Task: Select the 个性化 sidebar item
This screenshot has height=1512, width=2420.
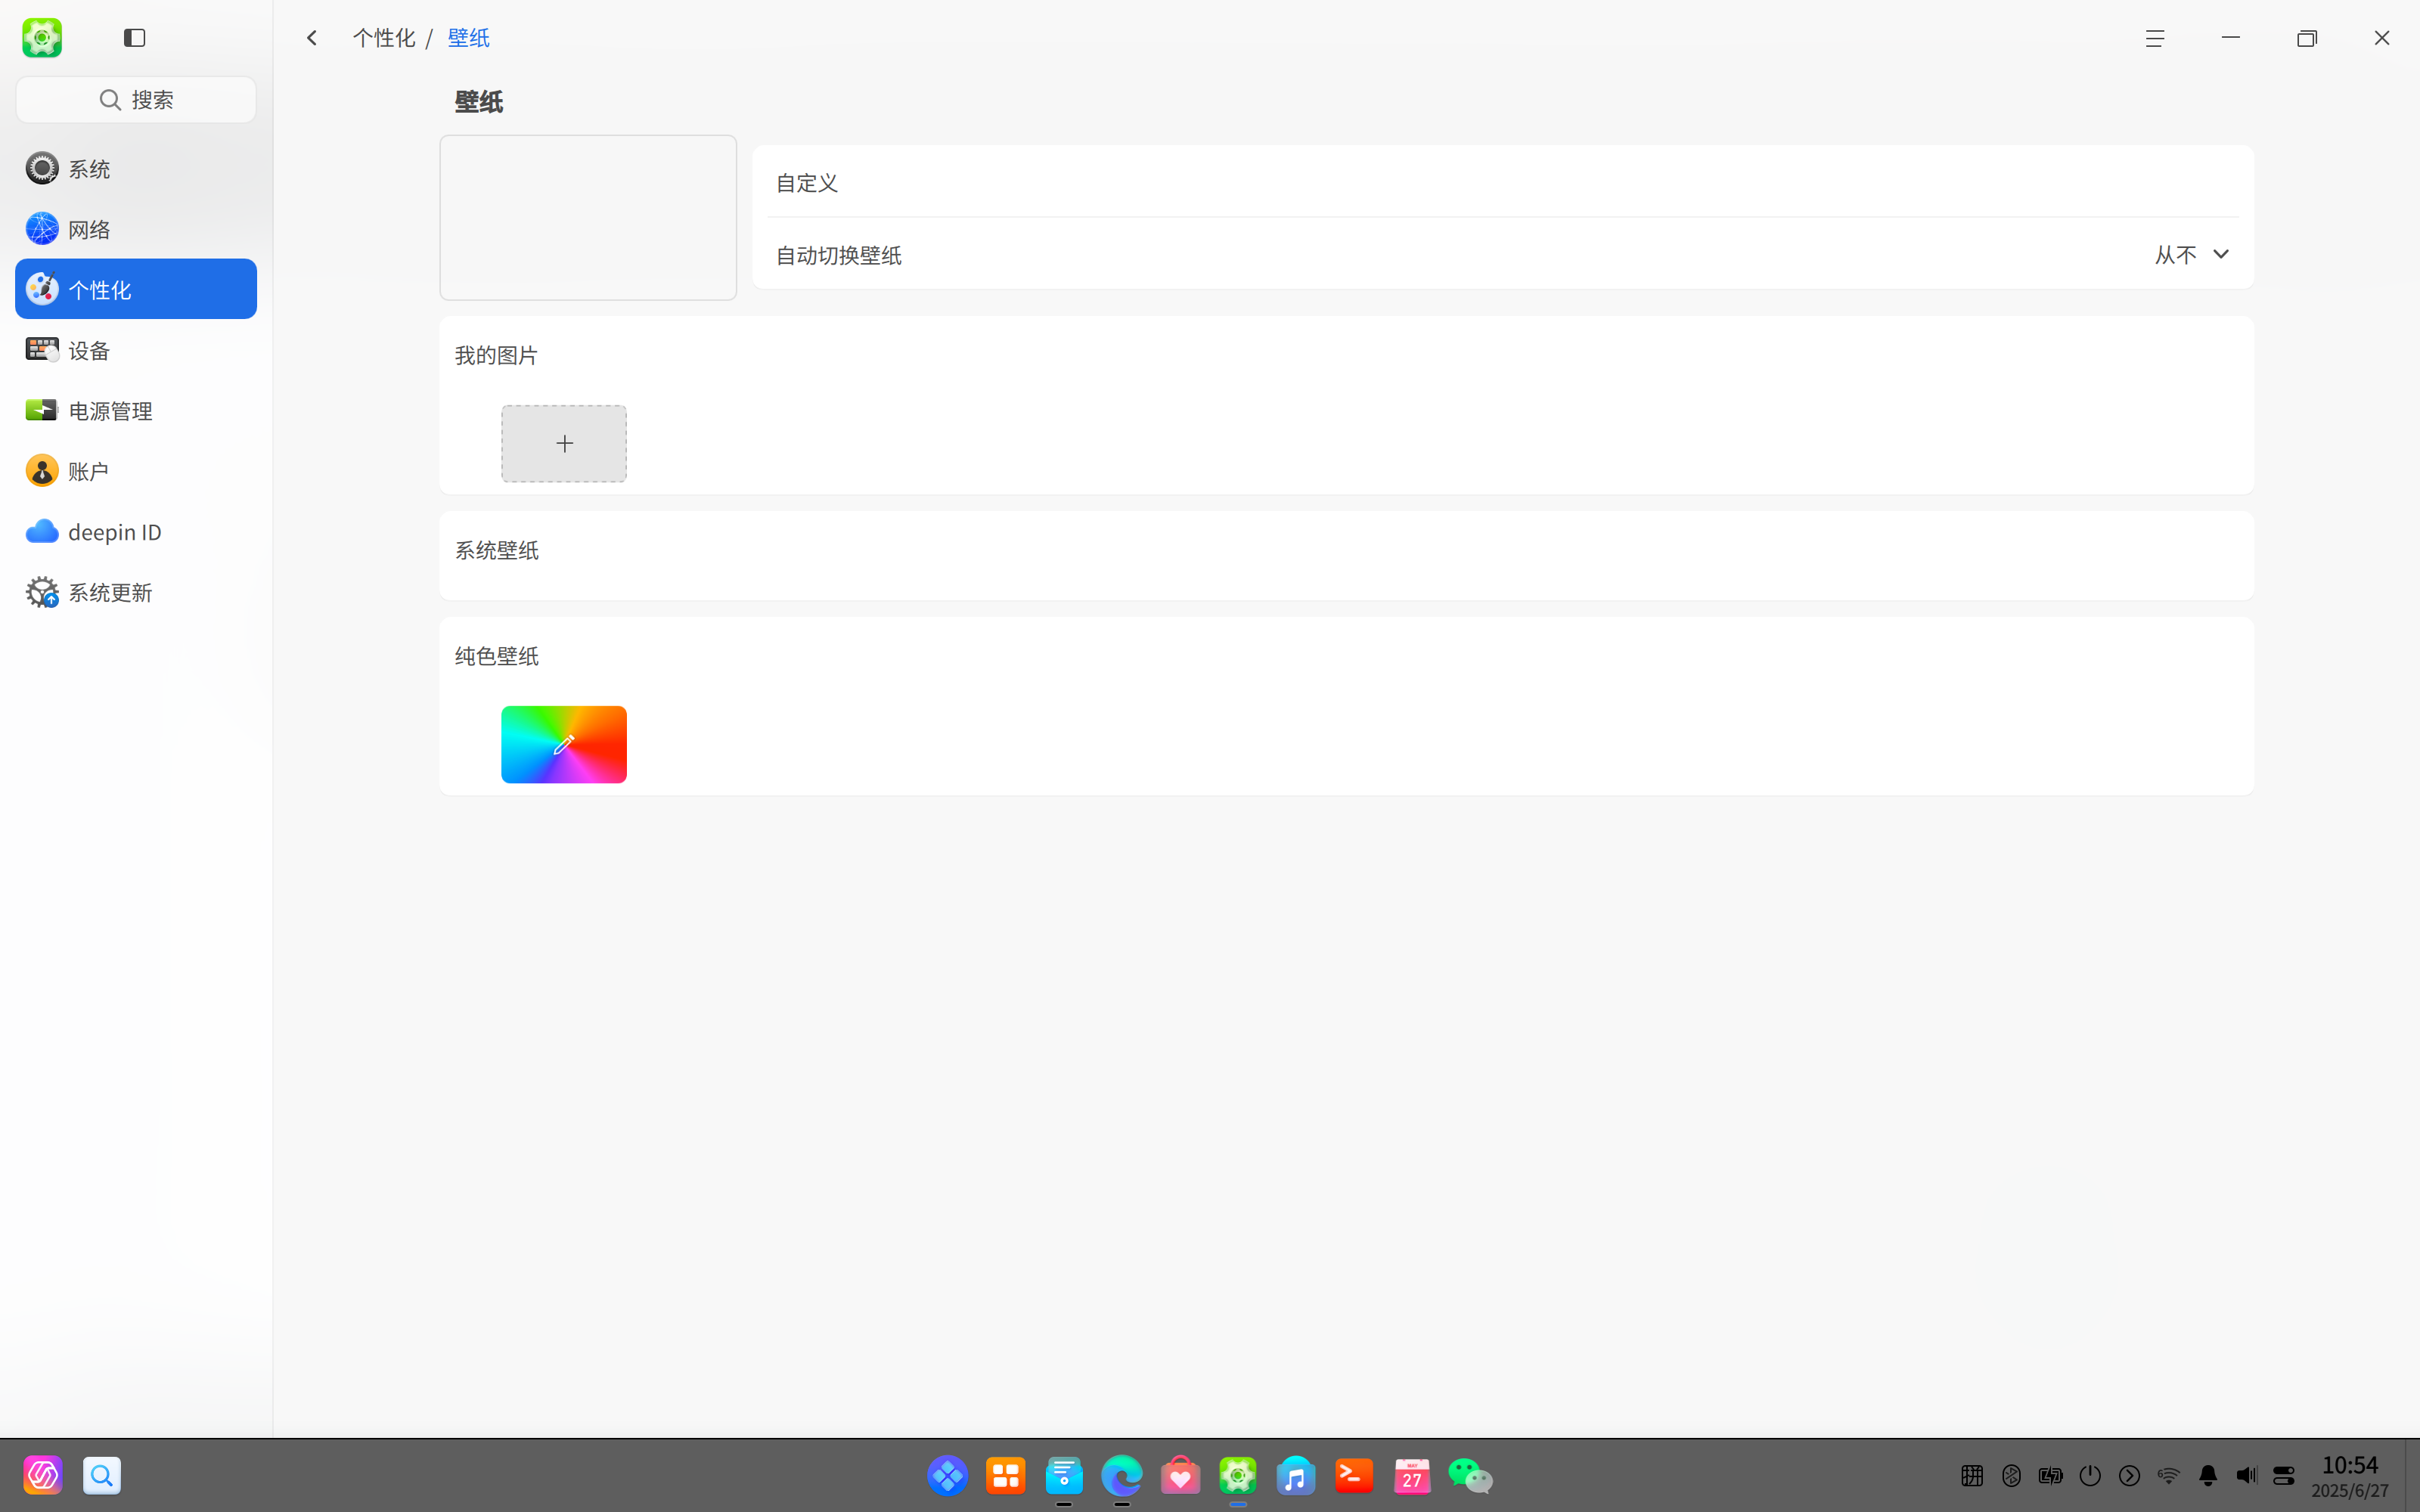Action: tap(136, 289)
